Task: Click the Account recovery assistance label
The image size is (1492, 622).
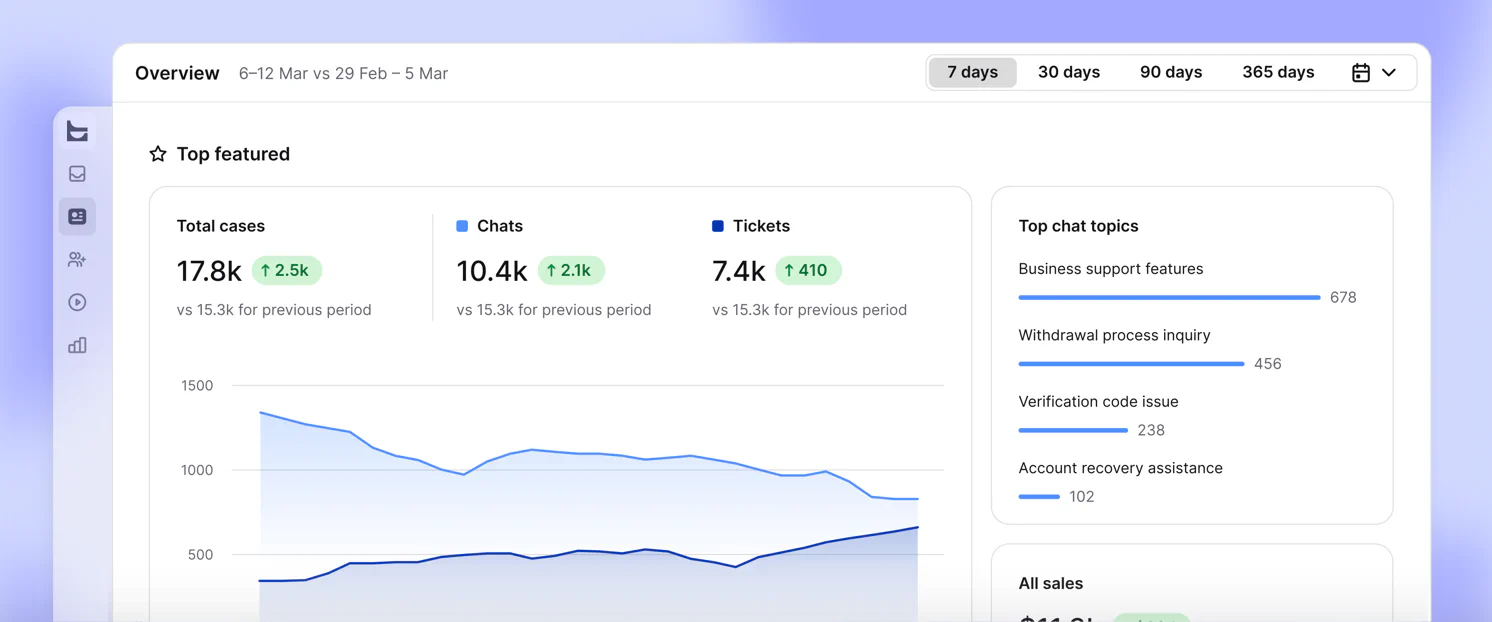Action: coord(1120,468)
